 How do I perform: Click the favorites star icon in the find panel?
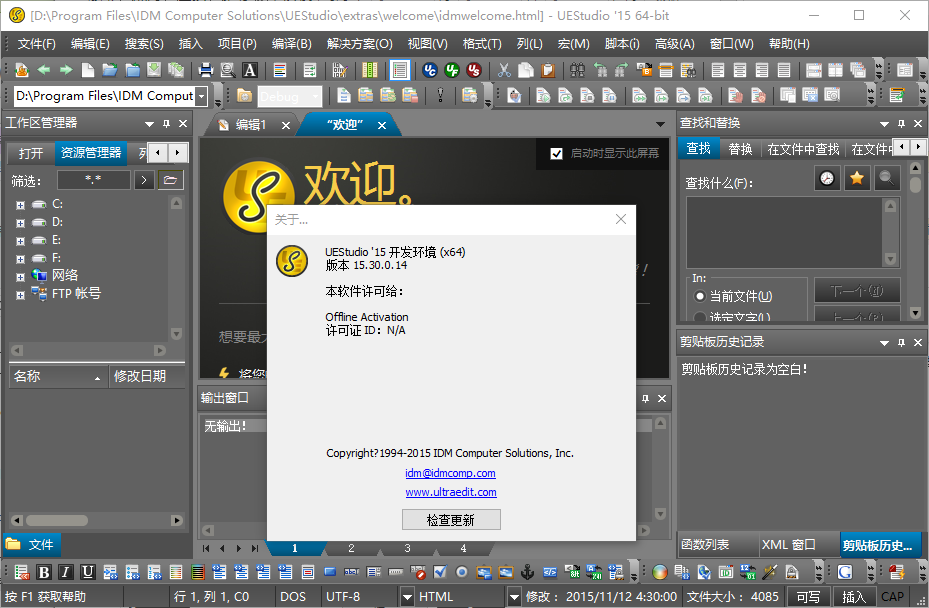pos(856,178)
